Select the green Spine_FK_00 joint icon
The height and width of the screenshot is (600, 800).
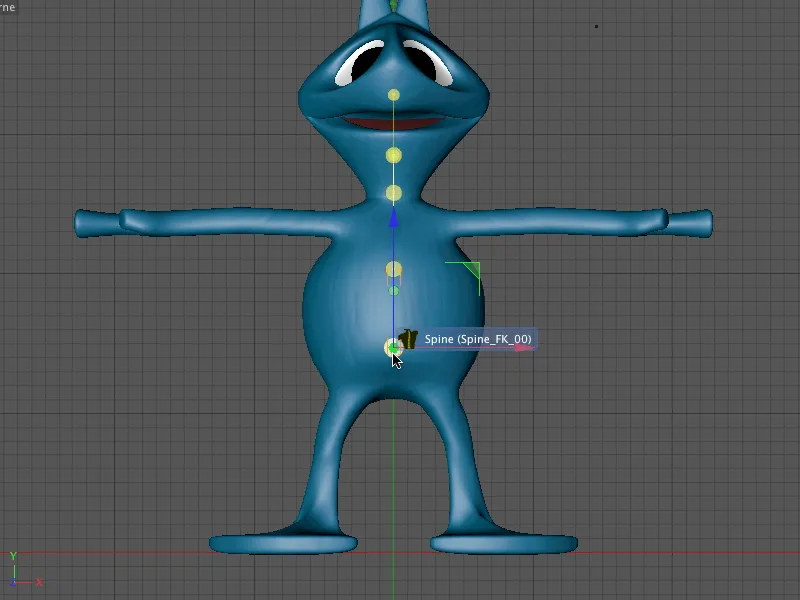[x=394, y=348]
